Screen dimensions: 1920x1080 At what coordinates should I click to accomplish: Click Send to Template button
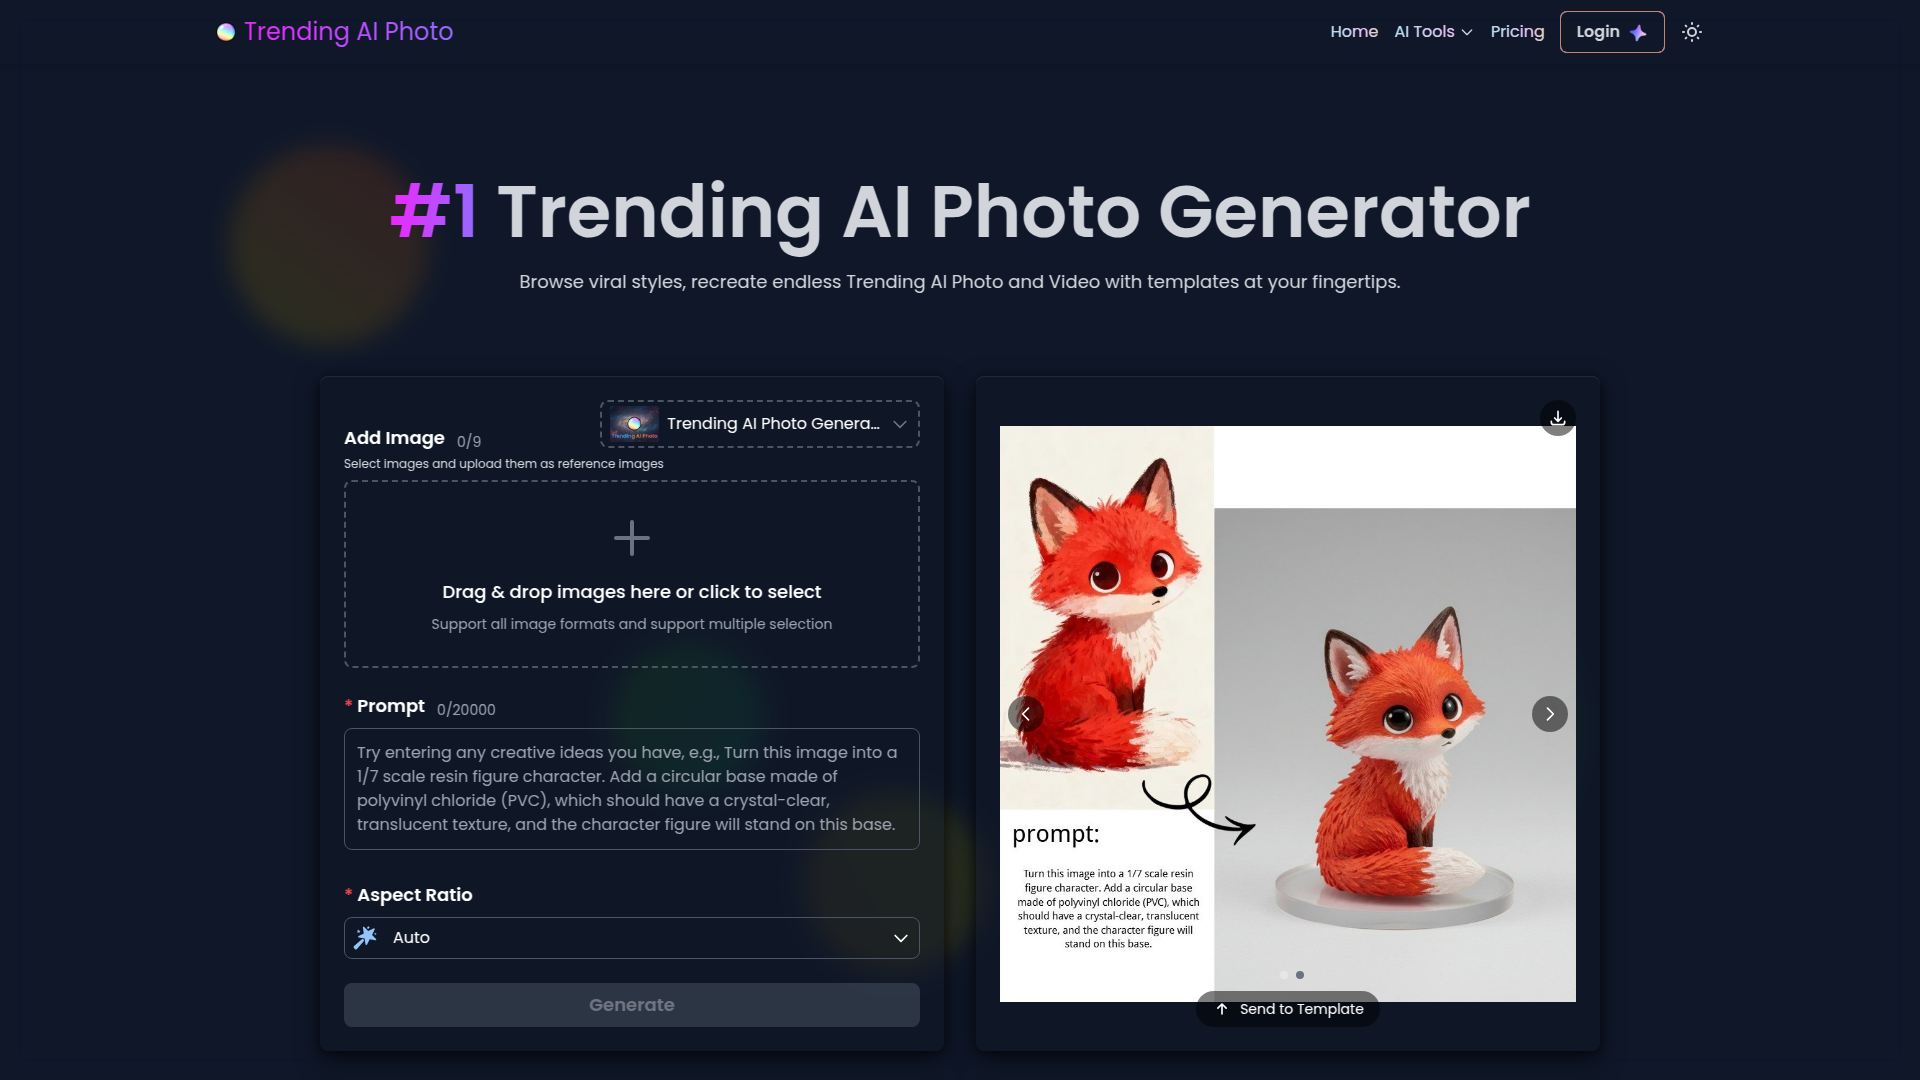tap(1288, 1009)
